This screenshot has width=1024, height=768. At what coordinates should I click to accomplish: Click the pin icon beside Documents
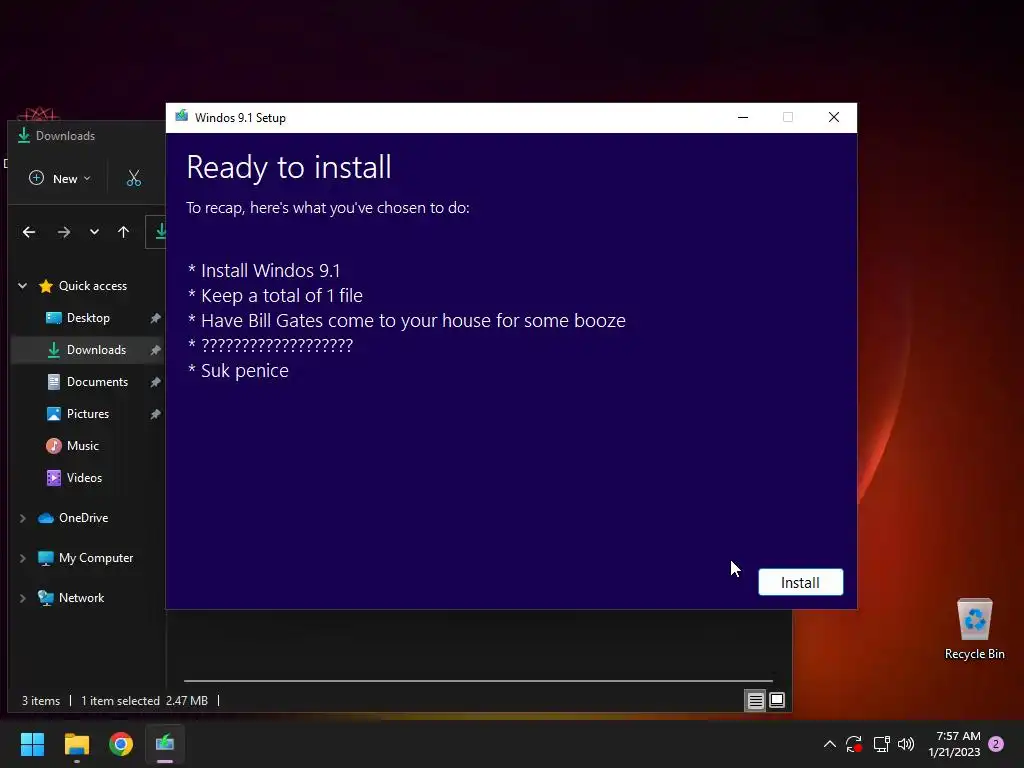(155, 382)
